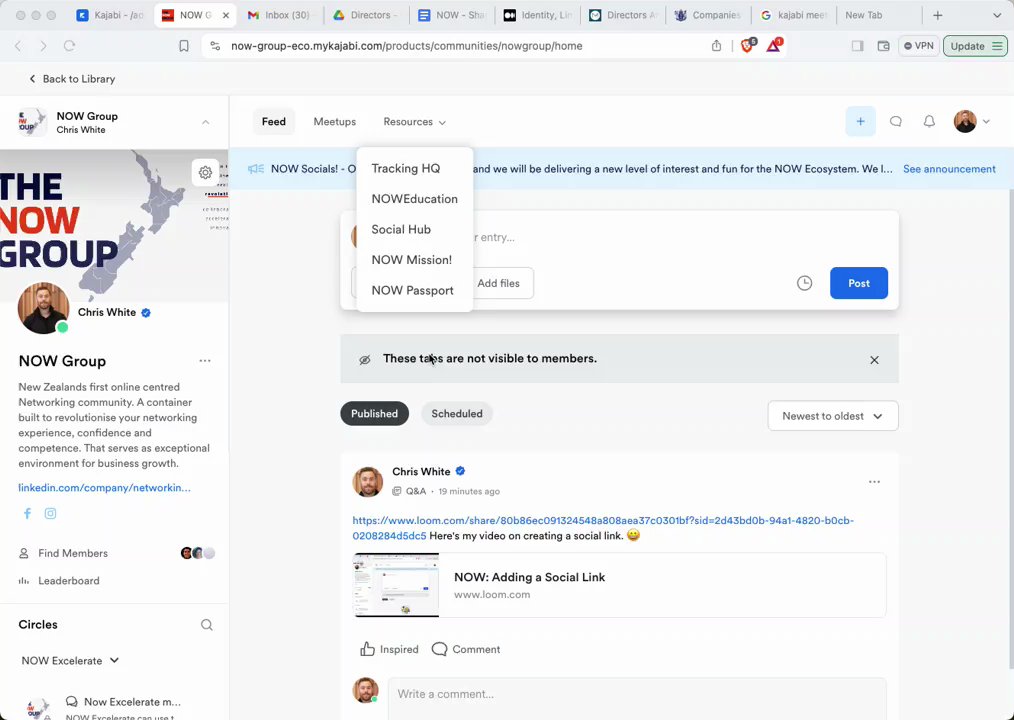Click the browser share icon
Image resolution: width=1014 pixels, height=720 pixels.
point(717,46)
